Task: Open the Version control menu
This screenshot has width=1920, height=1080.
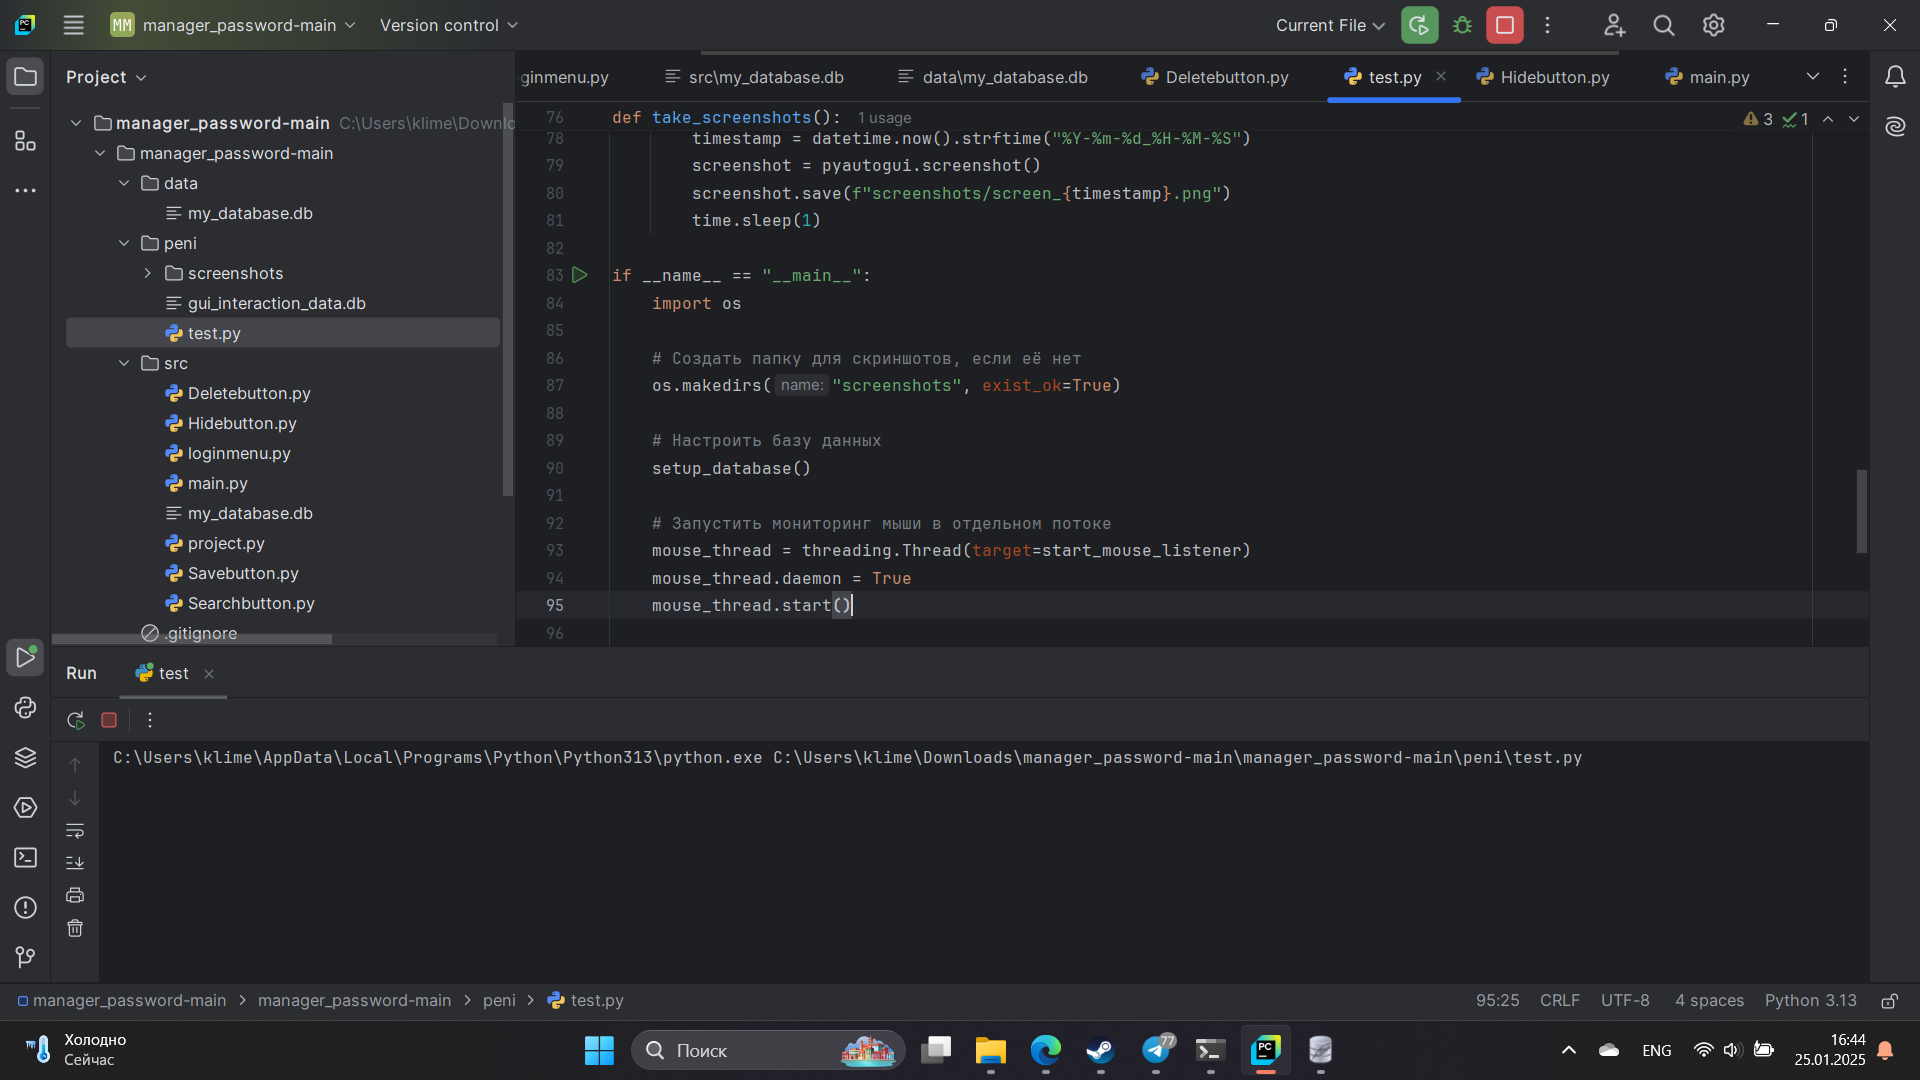Action: 447,25
